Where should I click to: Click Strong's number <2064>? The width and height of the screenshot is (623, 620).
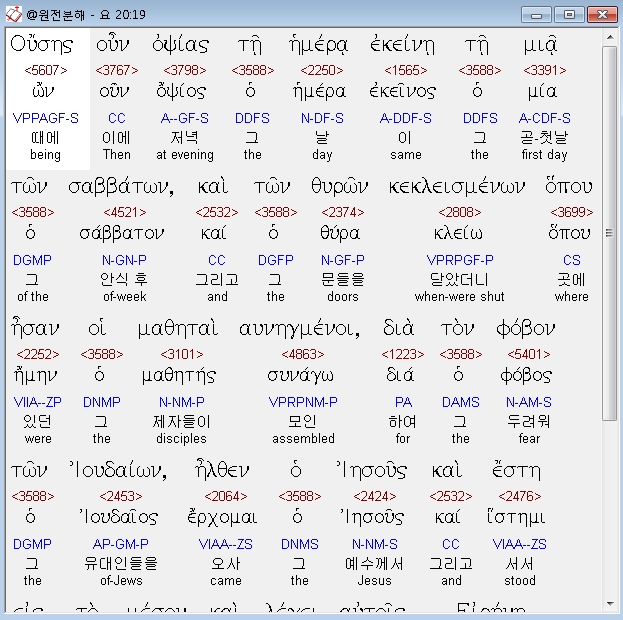pos(226,496)
